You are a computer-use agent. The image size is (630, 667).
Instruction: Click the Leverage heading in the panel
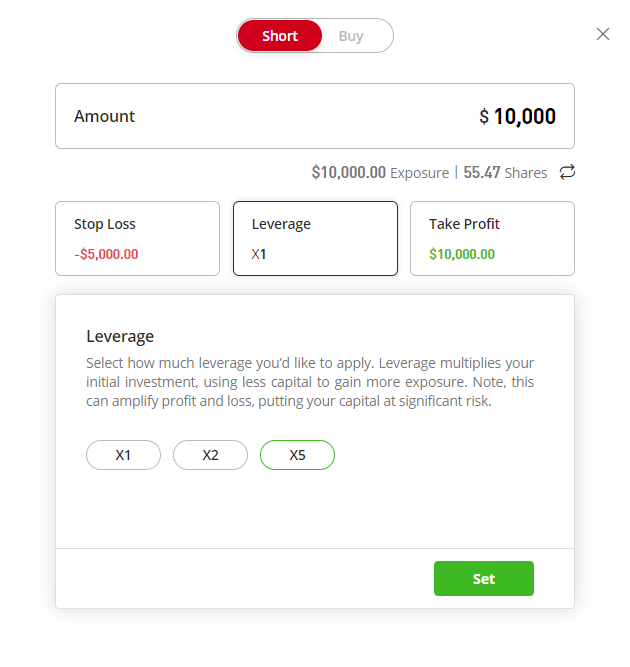click(x=120, y=336)
